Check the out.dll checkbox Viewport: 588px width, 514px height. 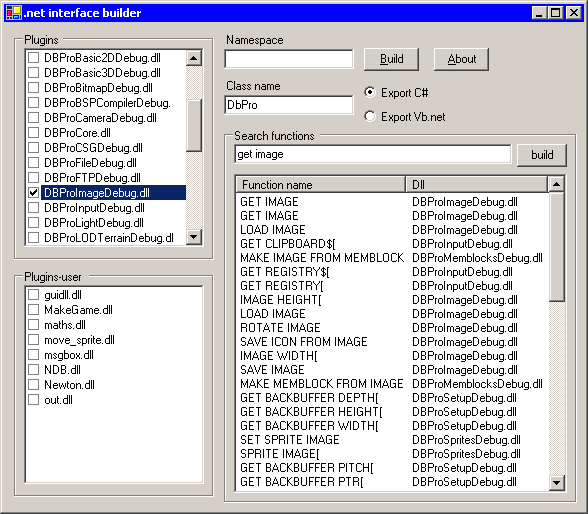[33, 400]
